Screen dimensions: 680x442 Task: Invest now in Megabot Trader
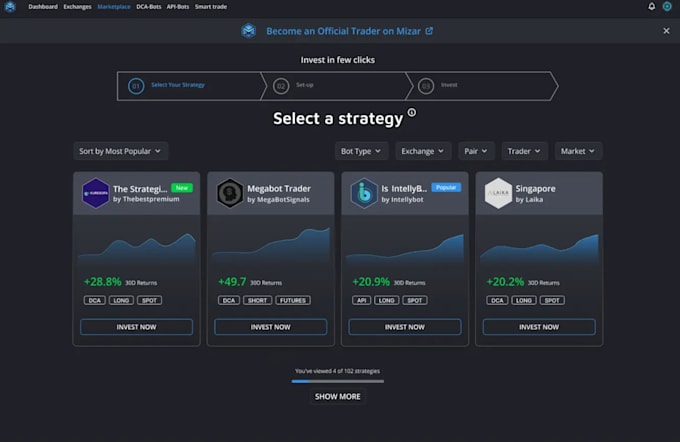(271, 327)
